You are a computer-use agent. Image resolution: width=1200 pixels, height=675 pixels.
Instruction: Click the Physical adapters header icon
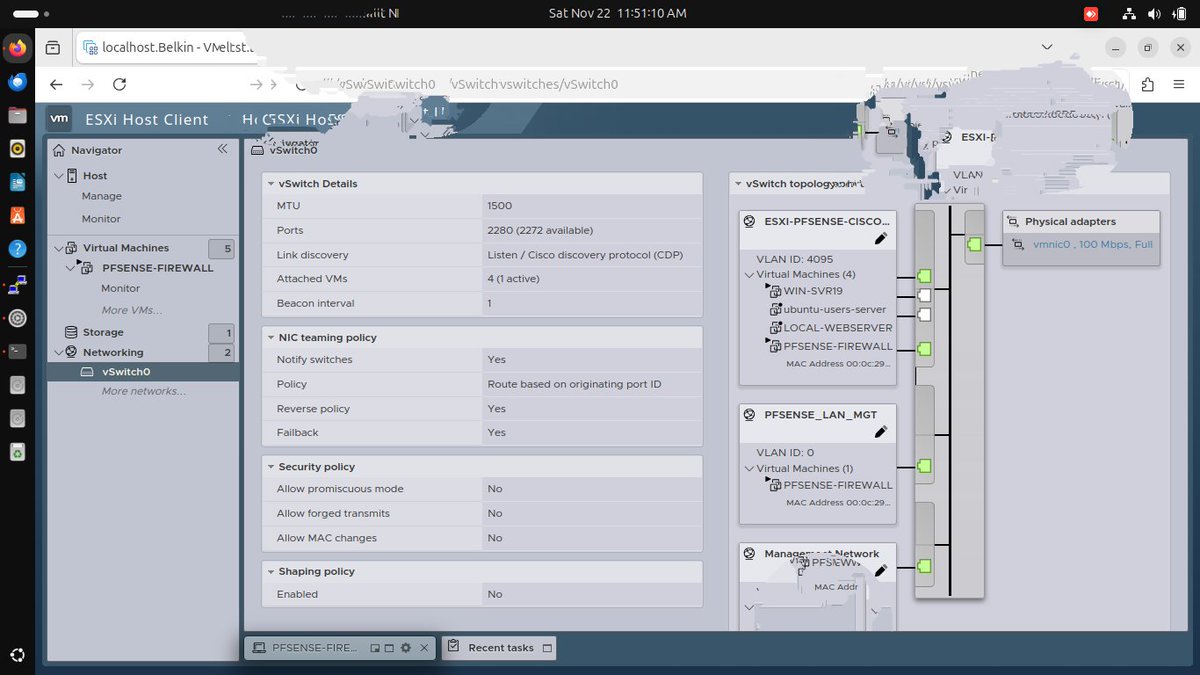[x=1014, y=221]
